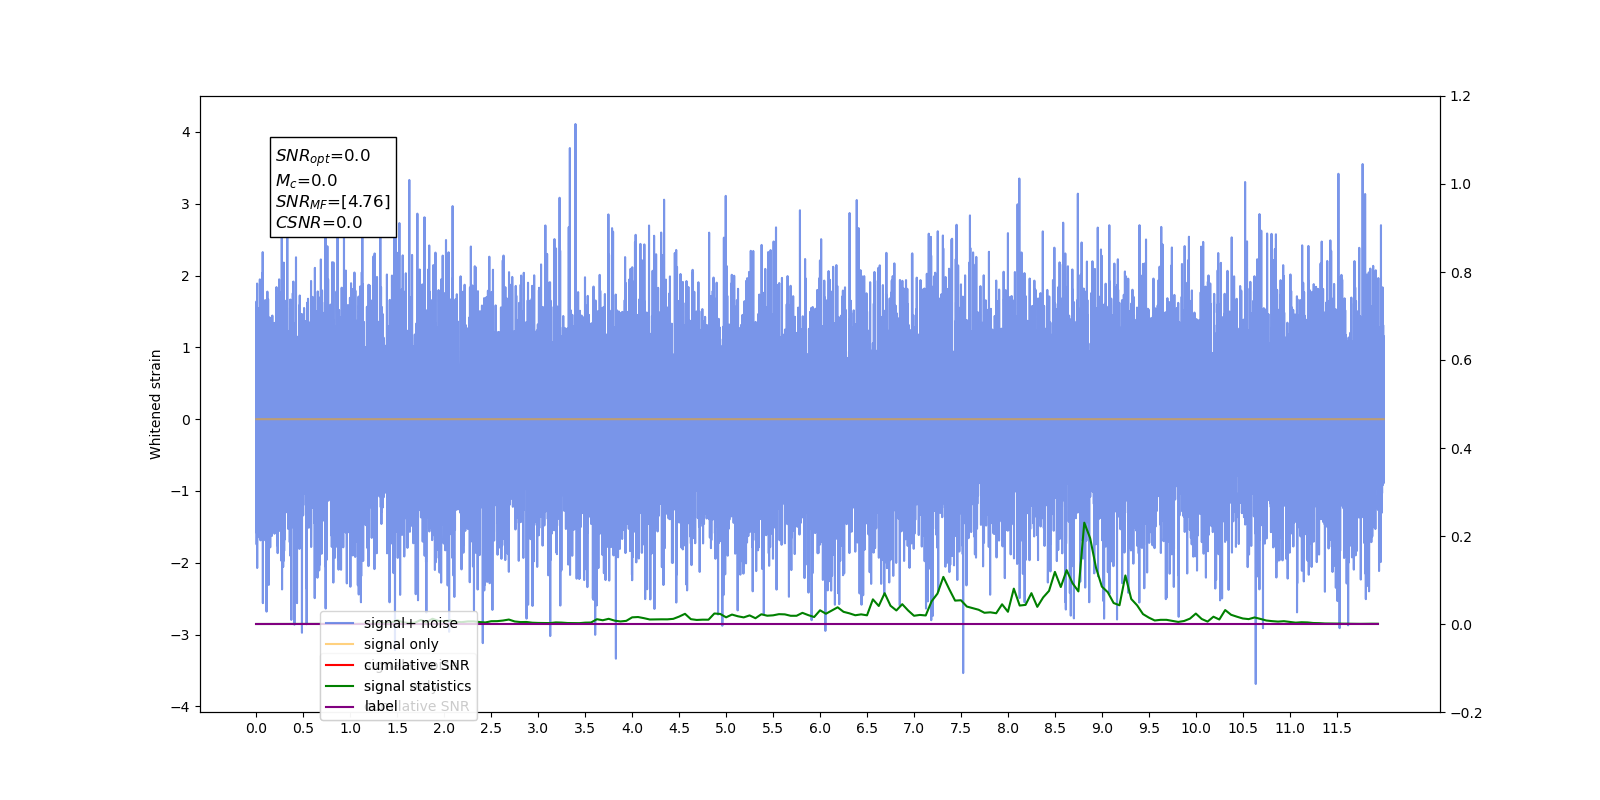Click the 'Whitened strain' y-axis label
1600x800 pixels.
(156, 404)
